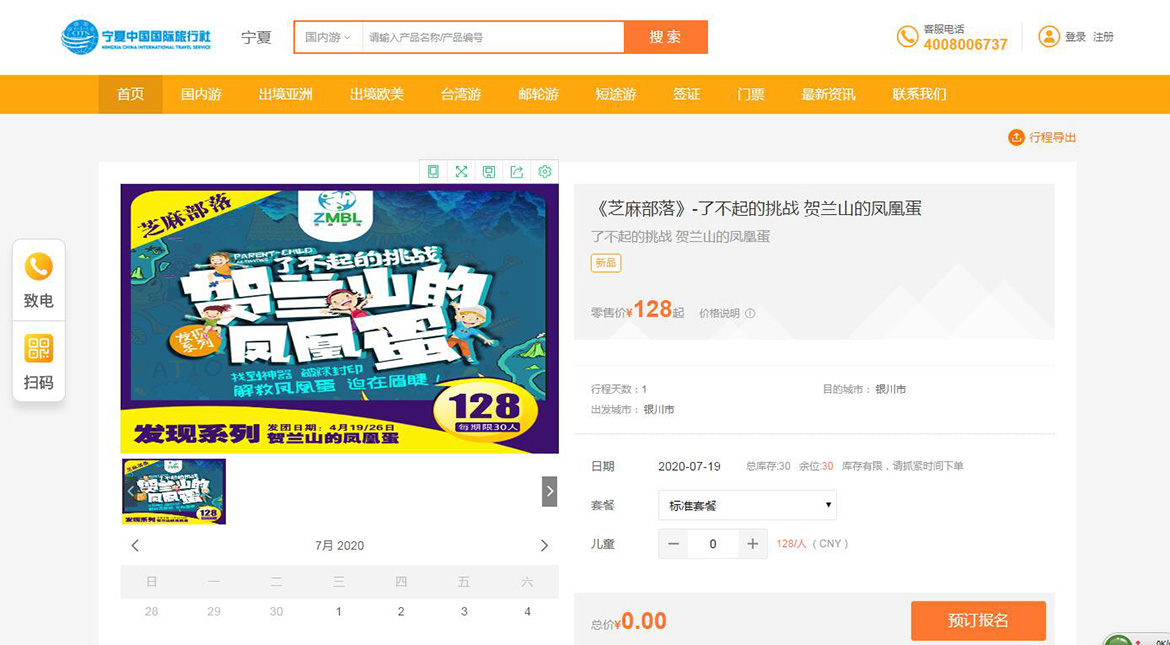Click the share arrow icon above the image
The height and width of the screenshot is (645, 1170).
517,172
